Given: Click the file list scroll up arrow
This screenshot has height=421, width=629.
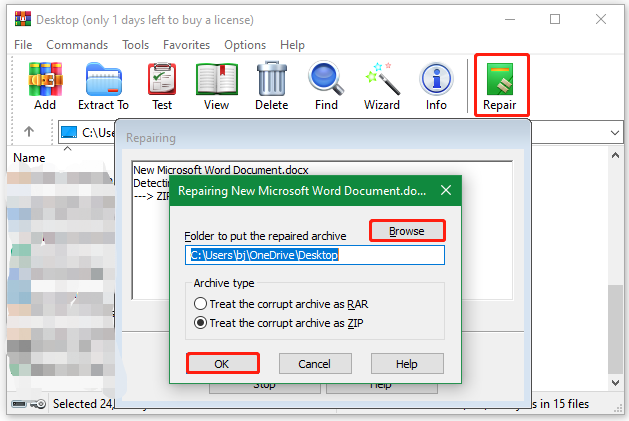Looking at the screenshot, I should (615, 155).
